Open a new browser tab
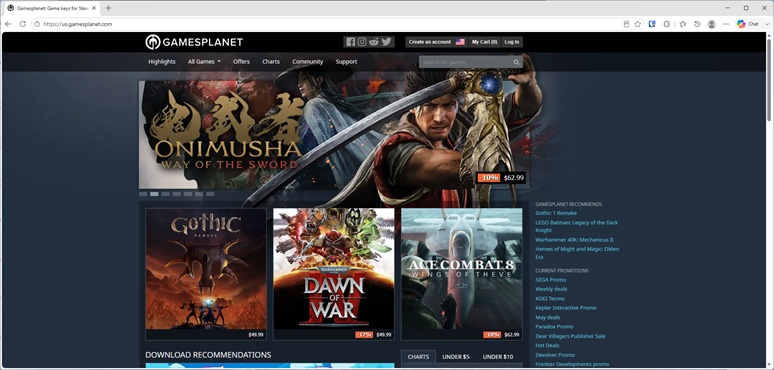This screenshot has height=370, width=774. [x=108, y=8]
